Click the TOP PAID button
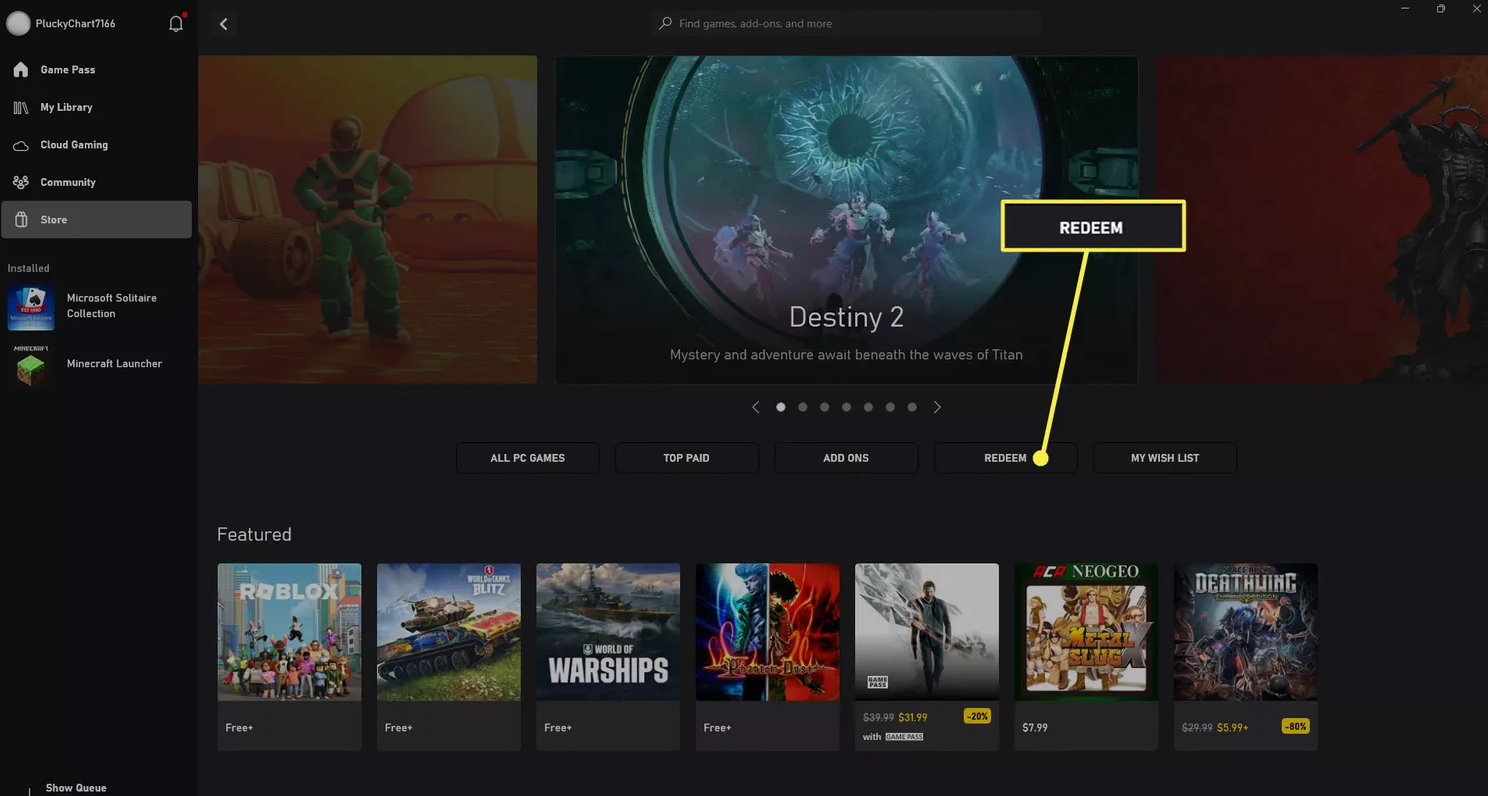Screen dimensions: 1488x796 click(687, 458)
